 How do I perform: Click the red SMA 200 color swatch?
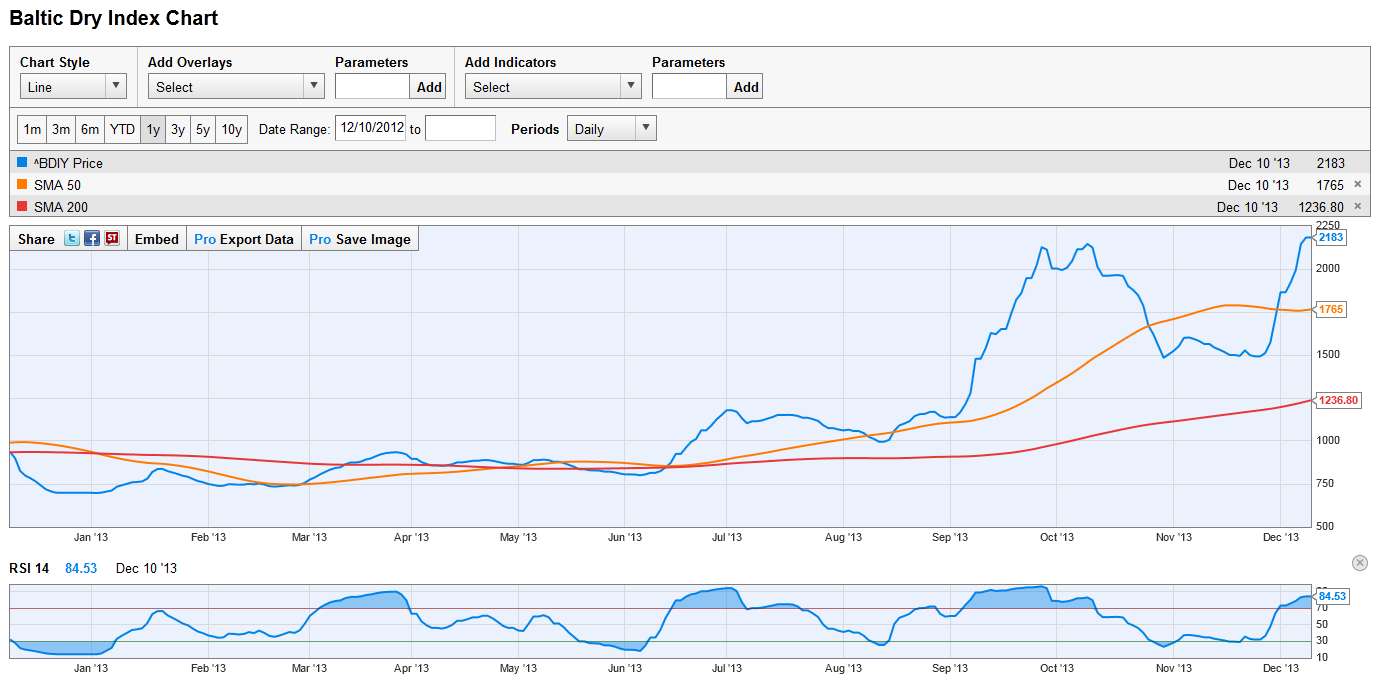pos(22,207)
